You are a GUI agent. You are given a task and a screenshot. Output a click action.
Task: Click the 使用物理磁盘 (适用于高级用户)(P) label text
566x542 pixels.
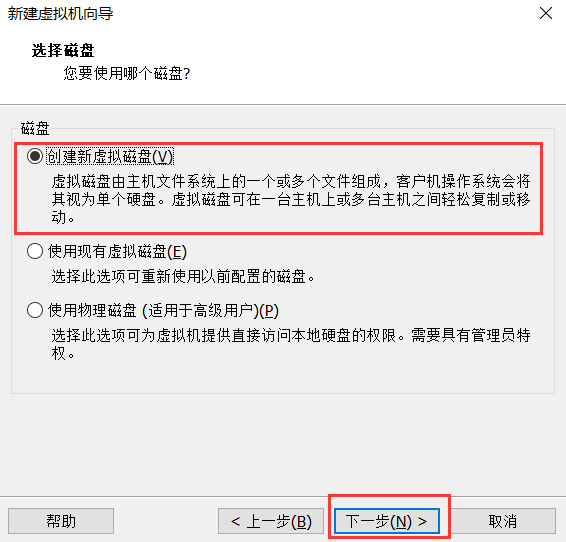tap(163, 310)
